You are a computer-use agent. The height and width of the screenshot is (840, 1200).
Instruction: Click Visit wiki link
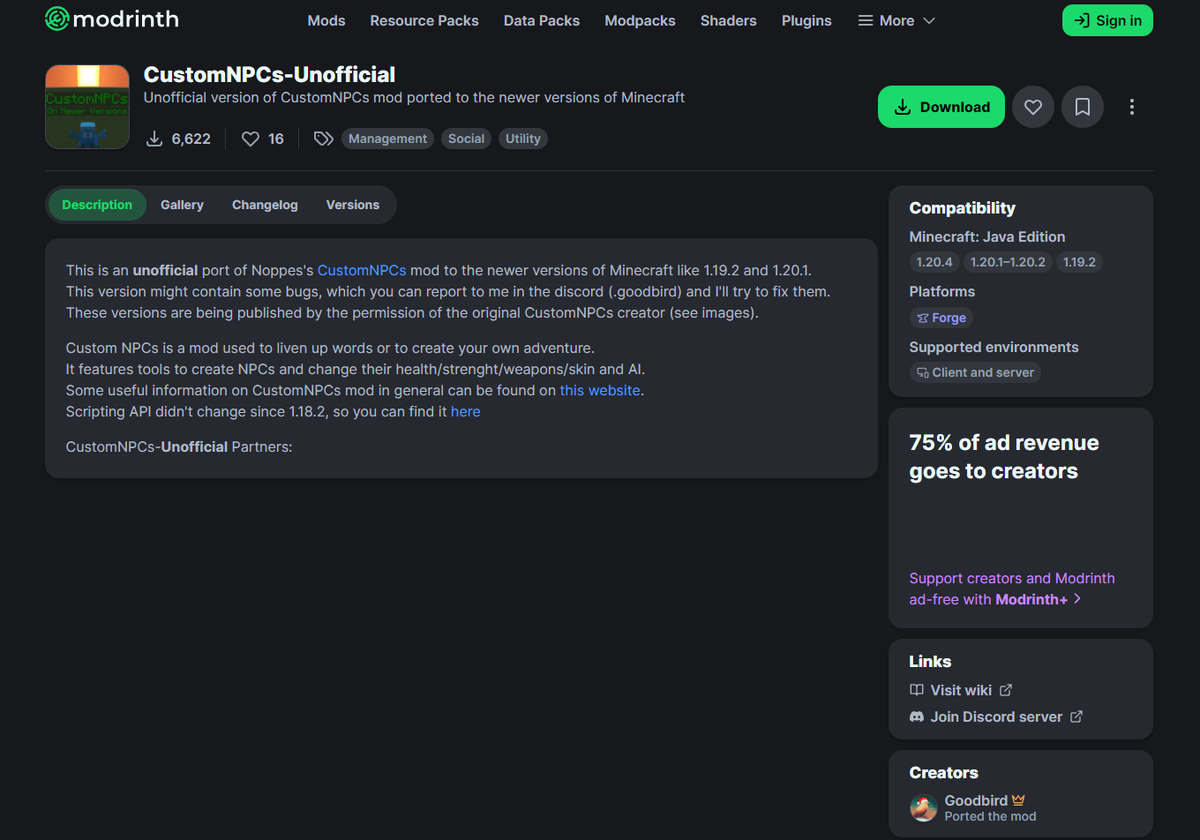(961, 690)
